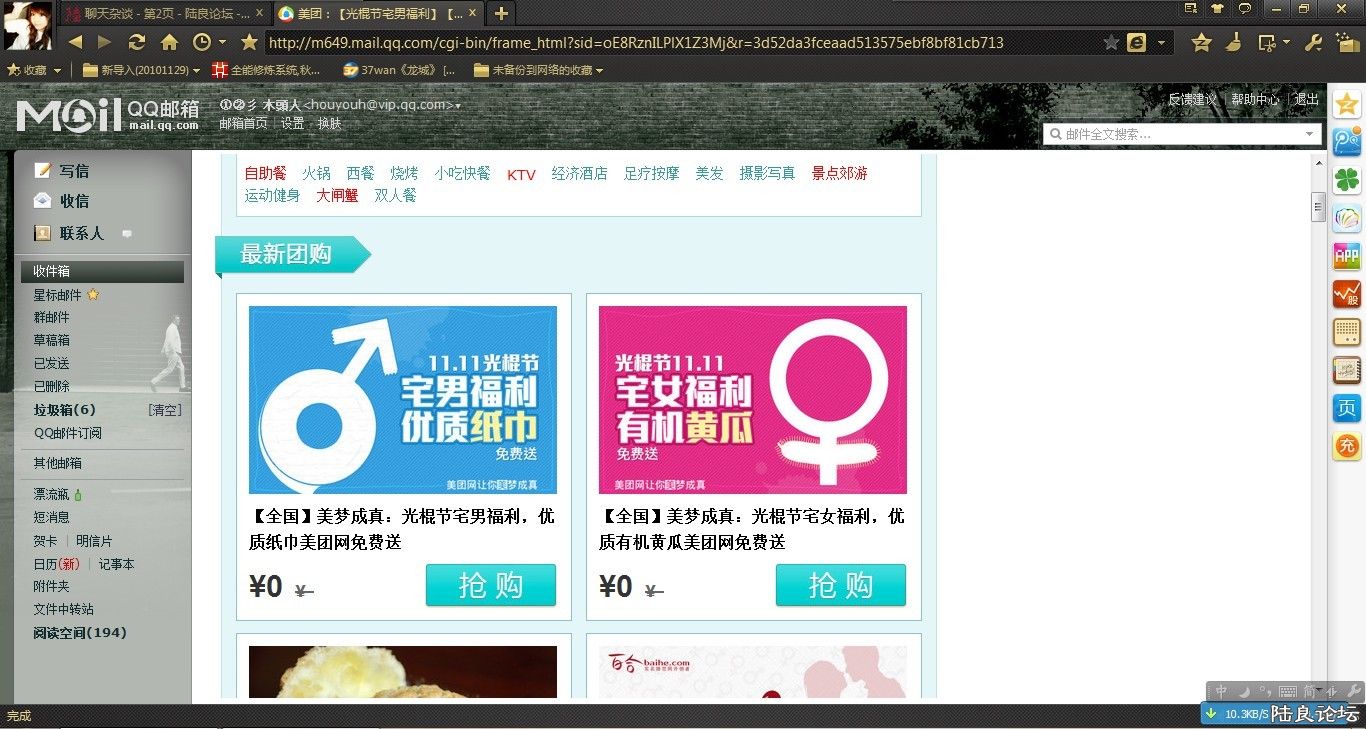
Task: Open a new tab with plus button
Action: 501,13
